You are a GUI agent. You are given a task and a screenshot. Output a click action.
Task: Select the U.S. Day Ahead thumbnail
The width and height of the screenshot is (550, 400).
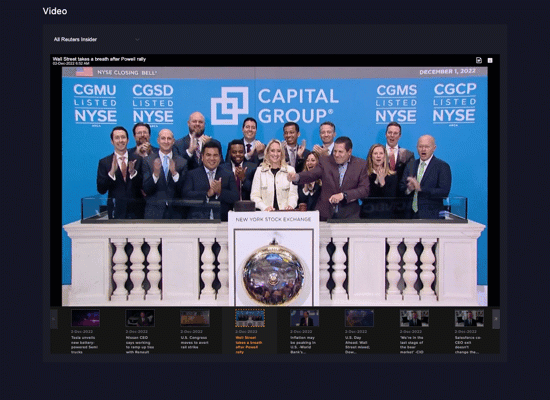click(x=359, y=318)
